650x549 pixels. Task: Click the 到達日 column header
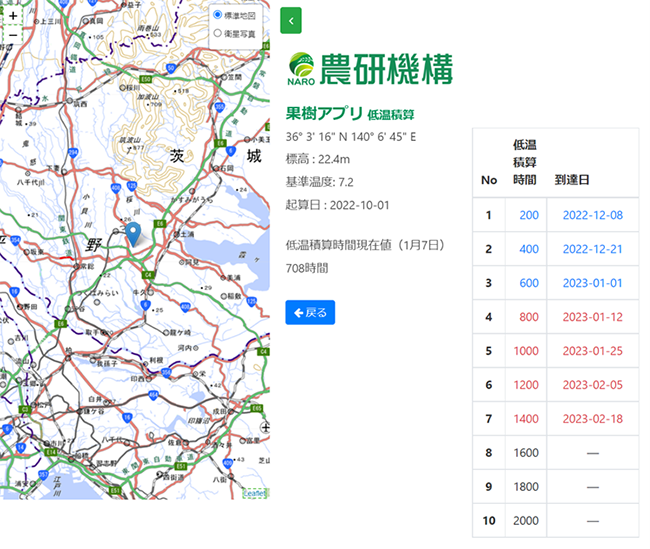point(572,180)
